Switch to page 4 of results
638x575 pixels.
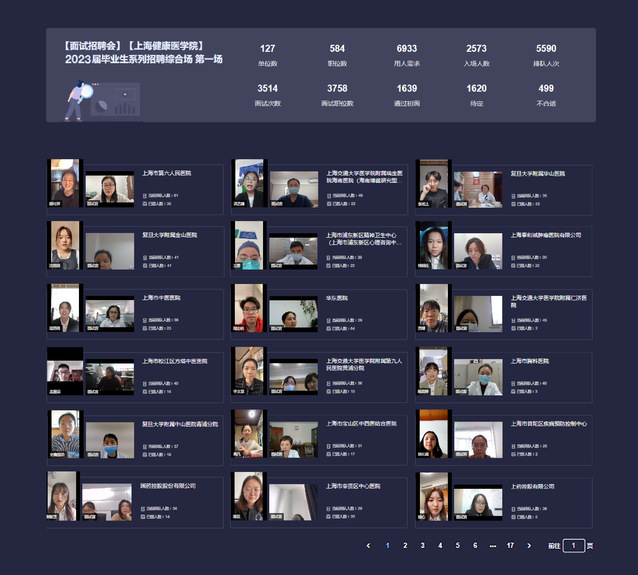pyautogui.click(x=440, y=546)
